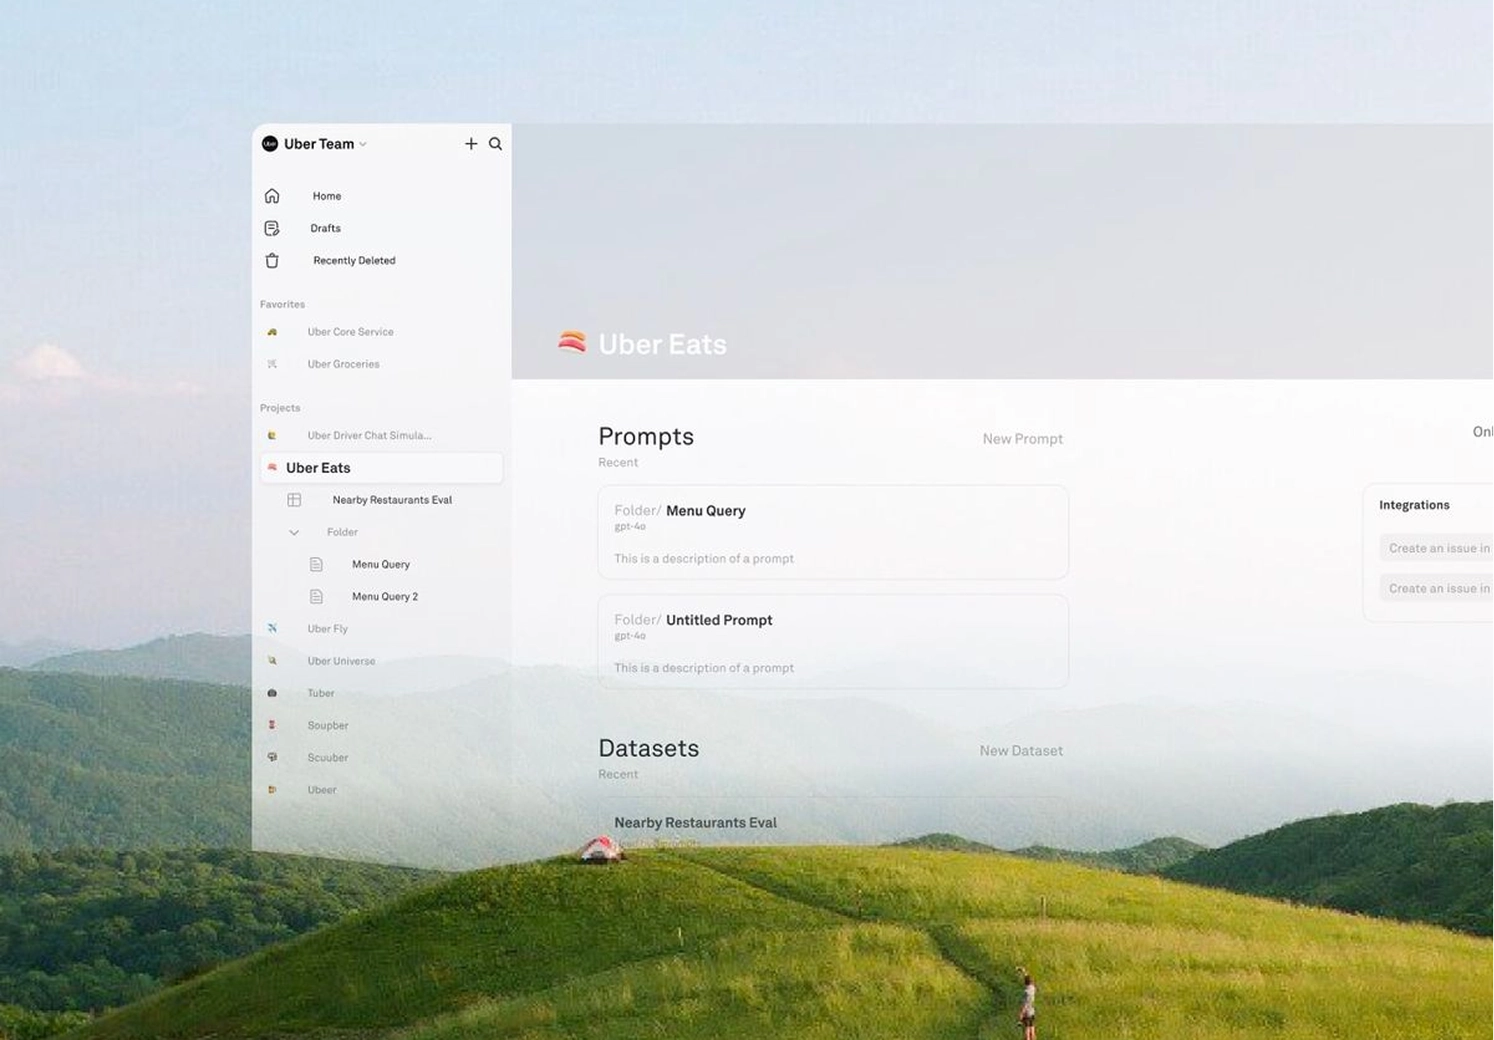Click New Prompt button
The image size is (1494, 1040).
pos(1022,439)
